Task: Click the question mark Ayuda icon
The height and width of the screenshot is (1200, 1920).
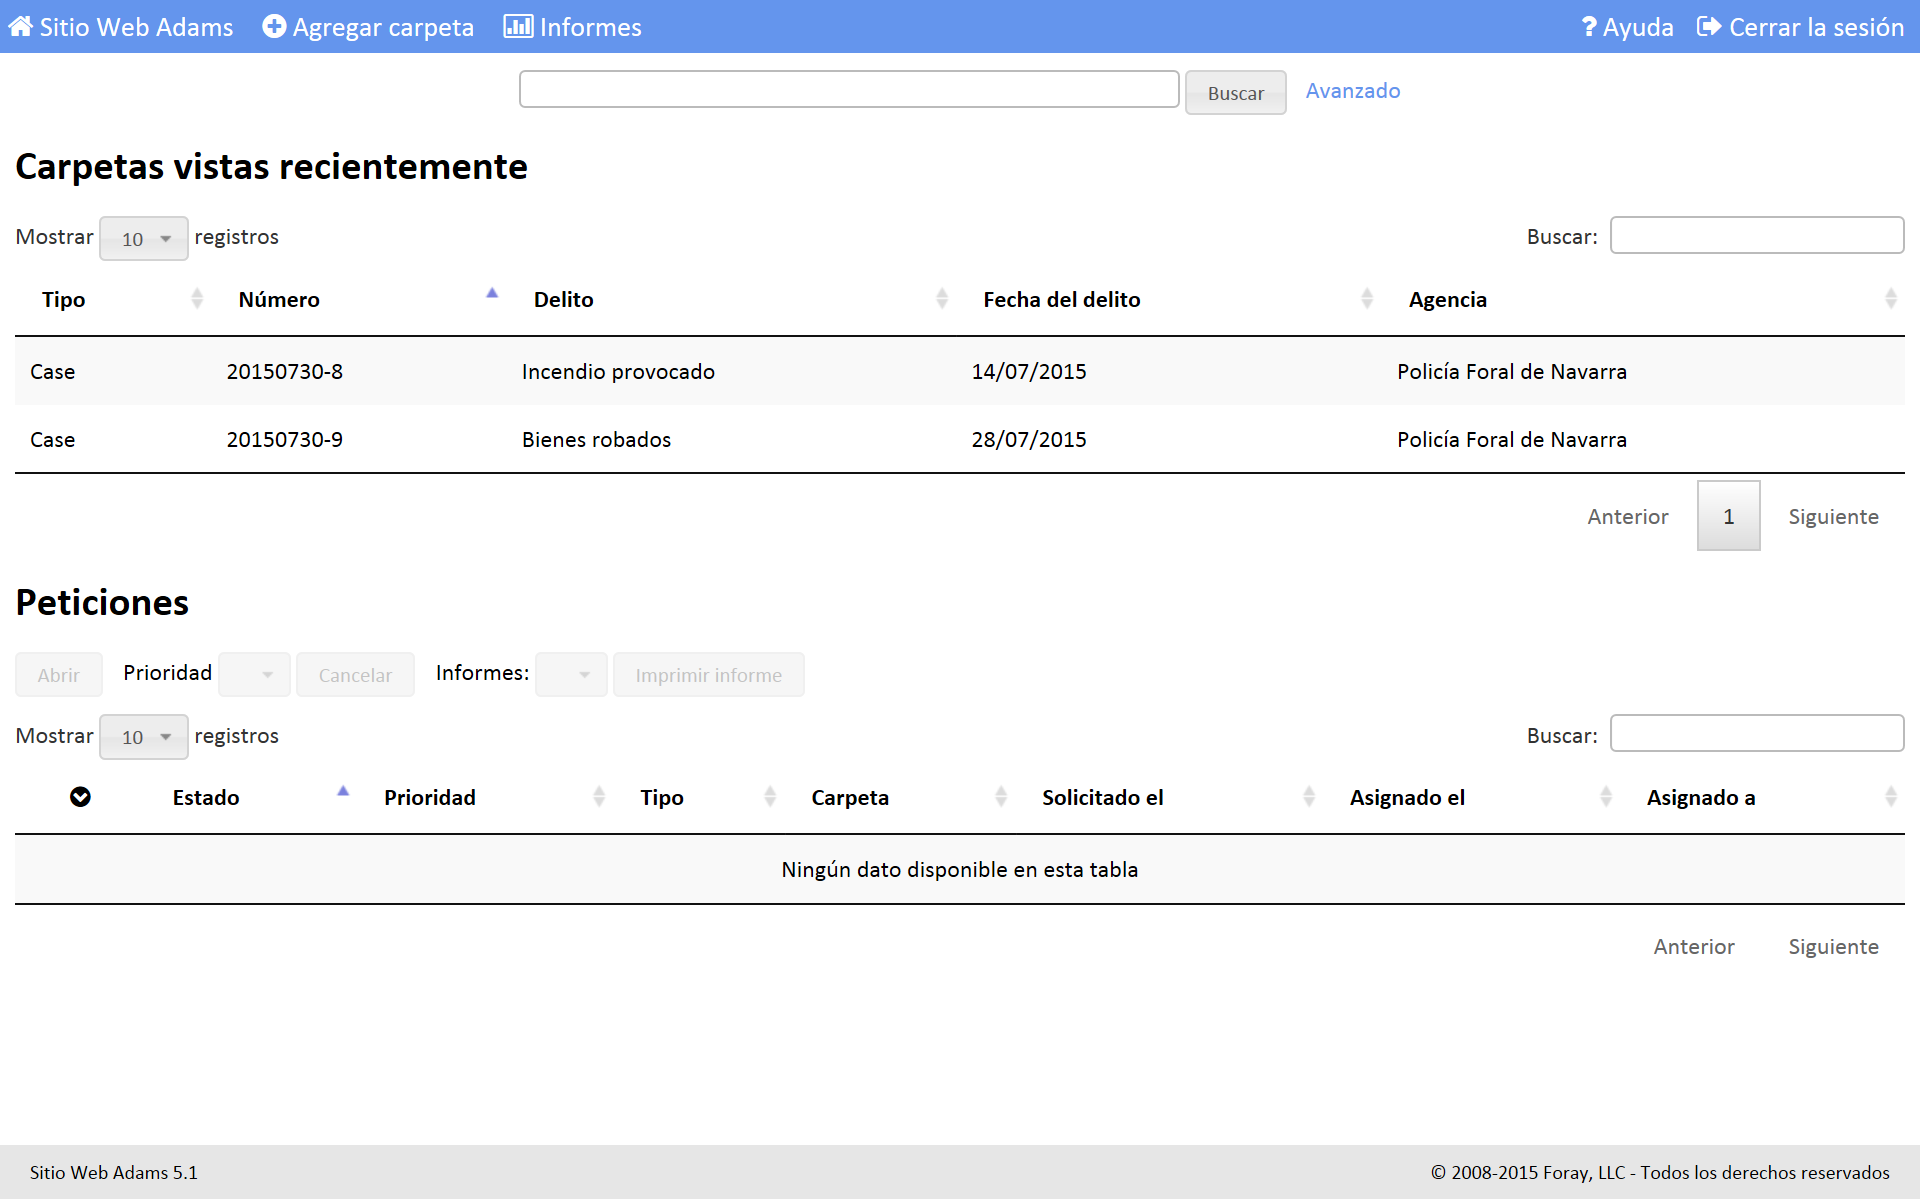Action: [x=1588, y=27]
